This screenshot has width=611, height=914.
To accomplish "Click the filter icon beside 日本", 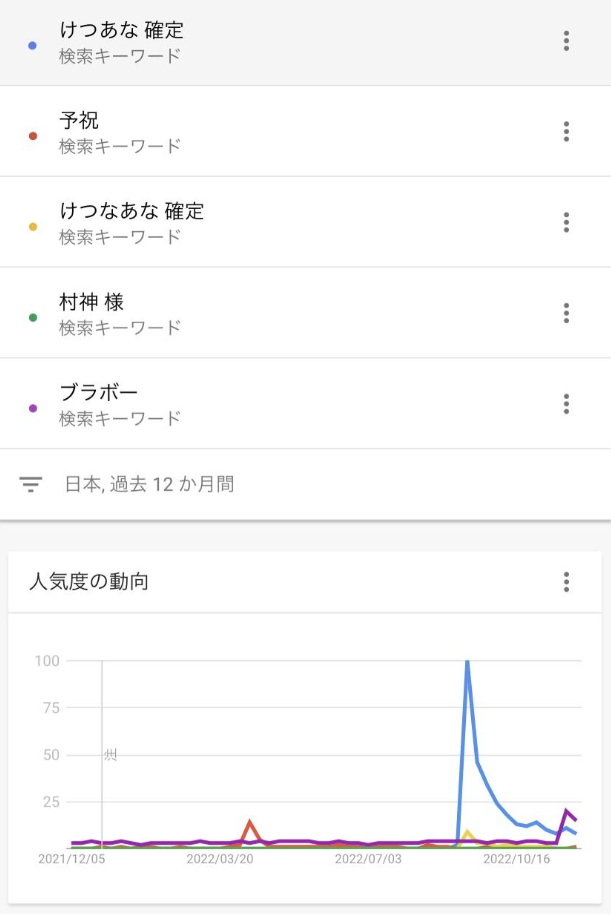I will 30,484.
